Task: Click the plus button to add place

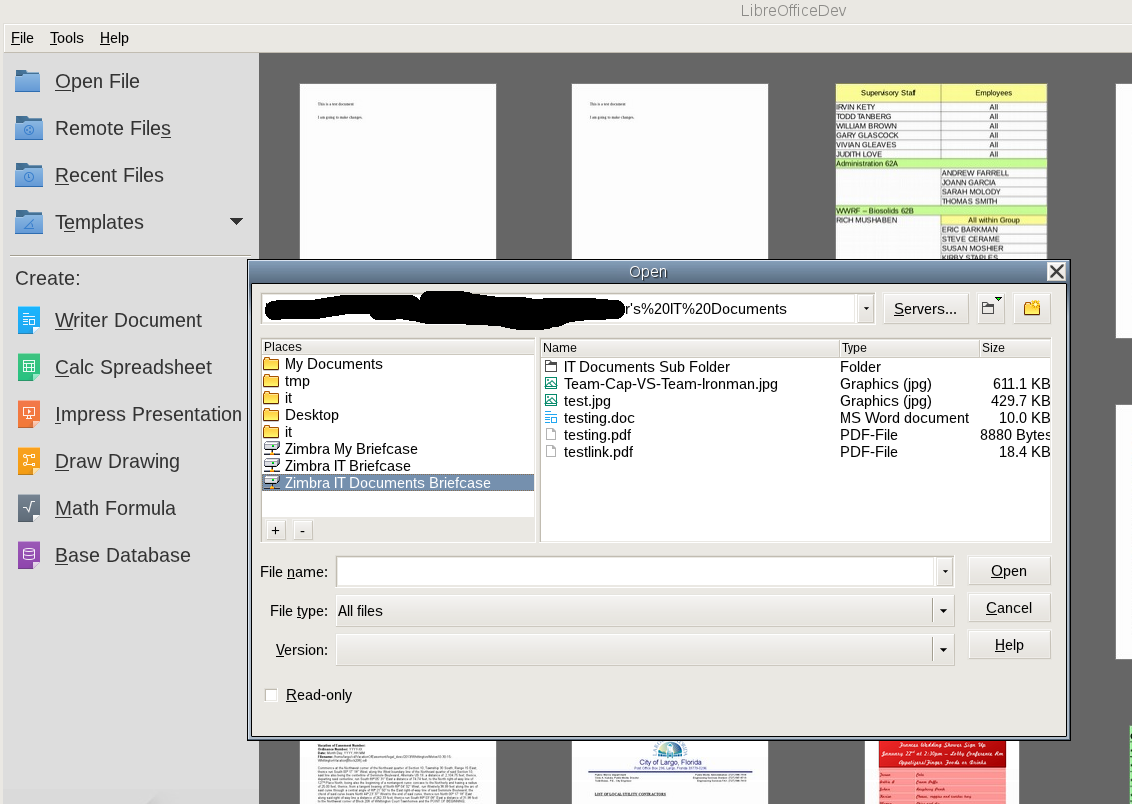Action: (275, 530)
